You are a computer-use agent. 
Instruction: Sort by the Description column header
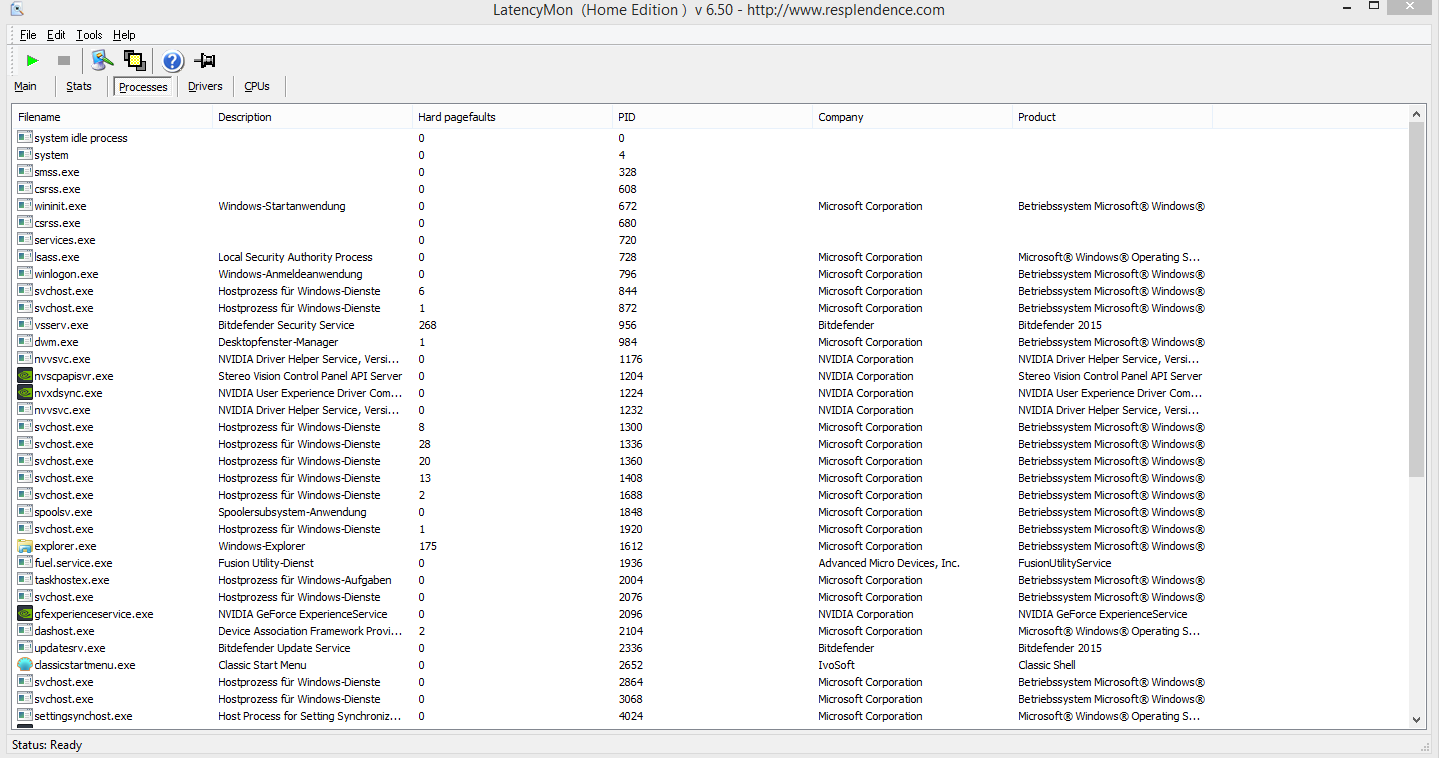pyautogui.click(x=313, y=117)
